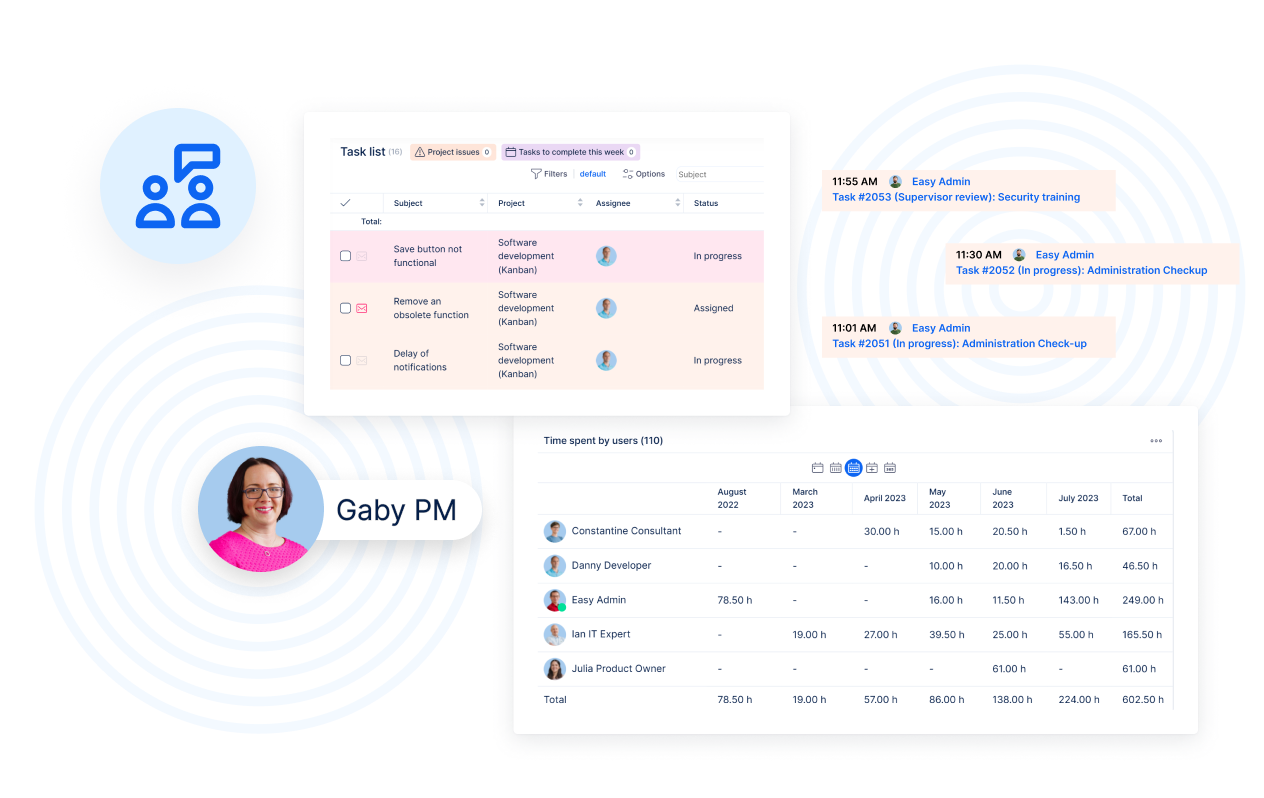
Task: Open Task #2053 Security training link
Action: (956, 198)
